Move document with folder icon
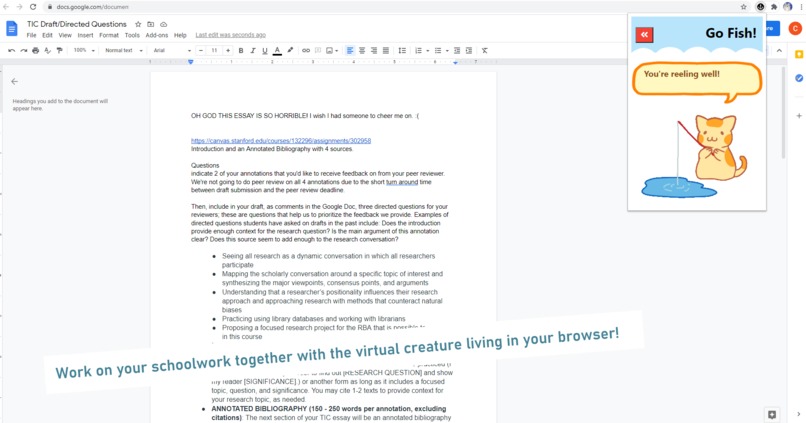 151,24
